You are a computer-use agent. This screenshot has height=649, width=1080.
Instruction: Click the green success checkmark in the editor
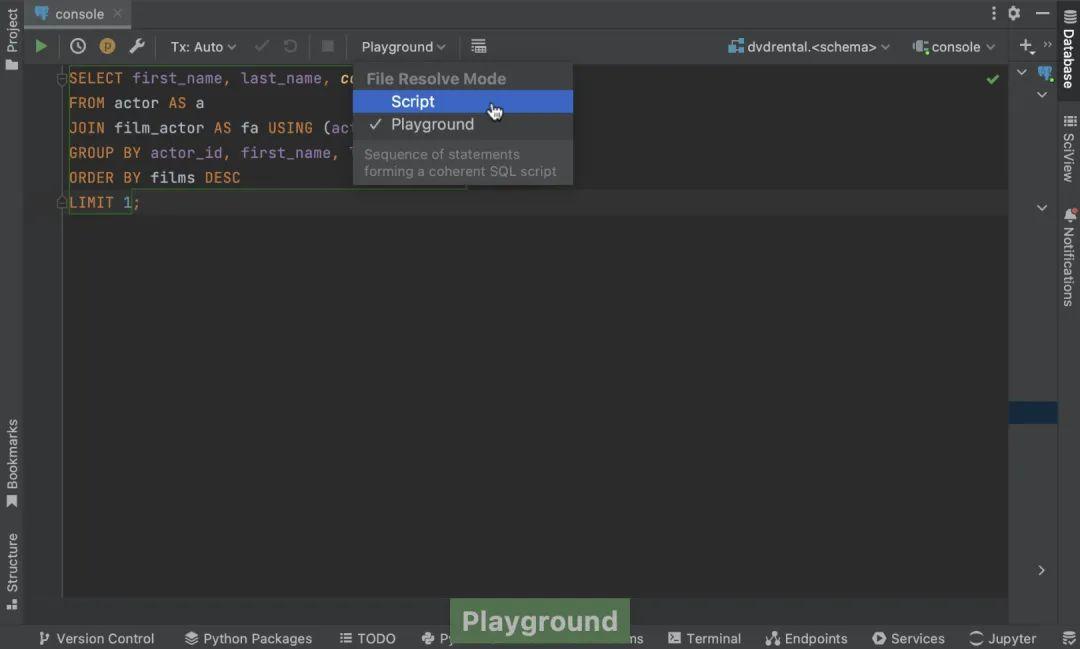[x=993, y=78]
